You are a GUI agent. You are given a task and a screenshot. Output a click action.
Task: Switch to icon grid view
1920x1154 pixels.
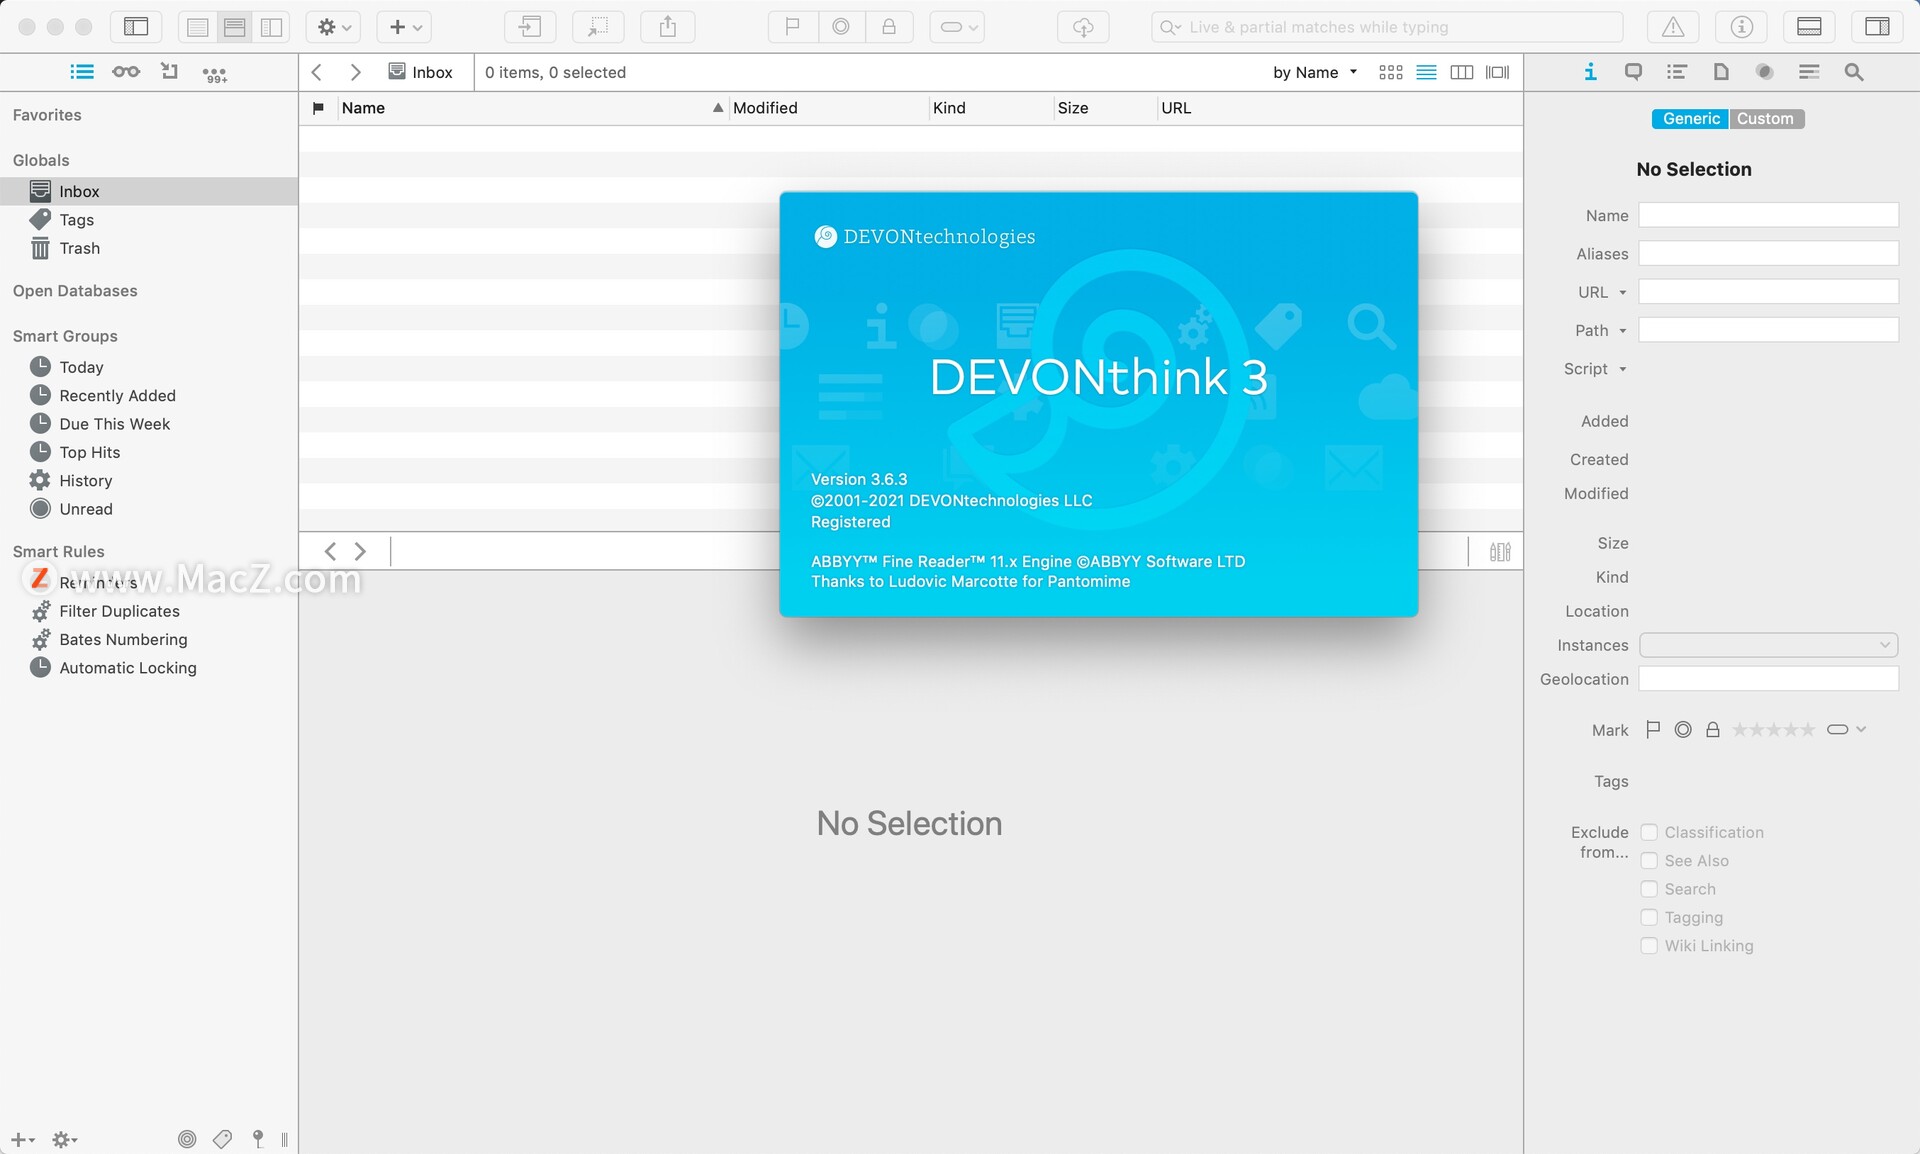pyautogui.click(x=1390, y=72)
